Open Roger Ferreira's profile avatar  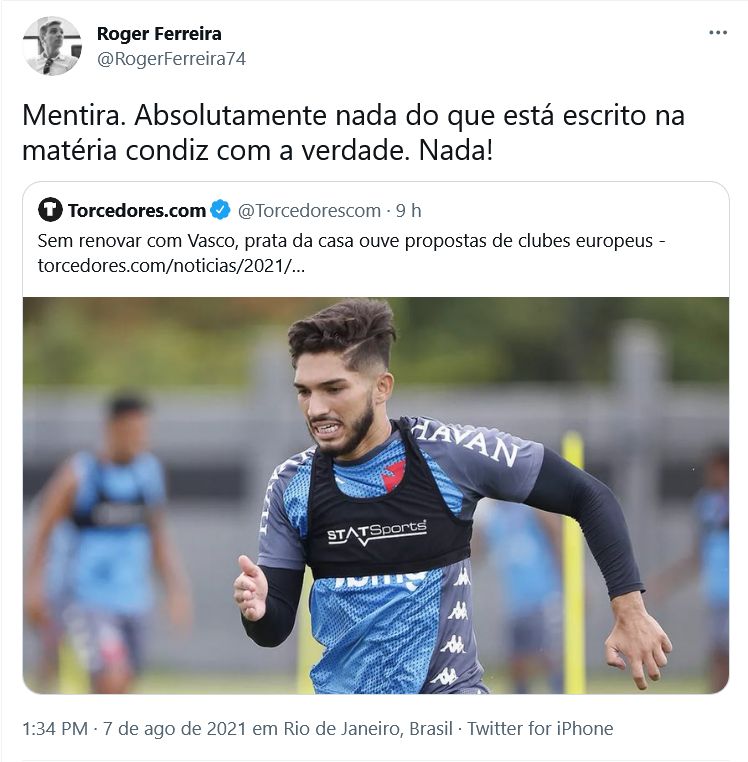[x=52, y=46]
